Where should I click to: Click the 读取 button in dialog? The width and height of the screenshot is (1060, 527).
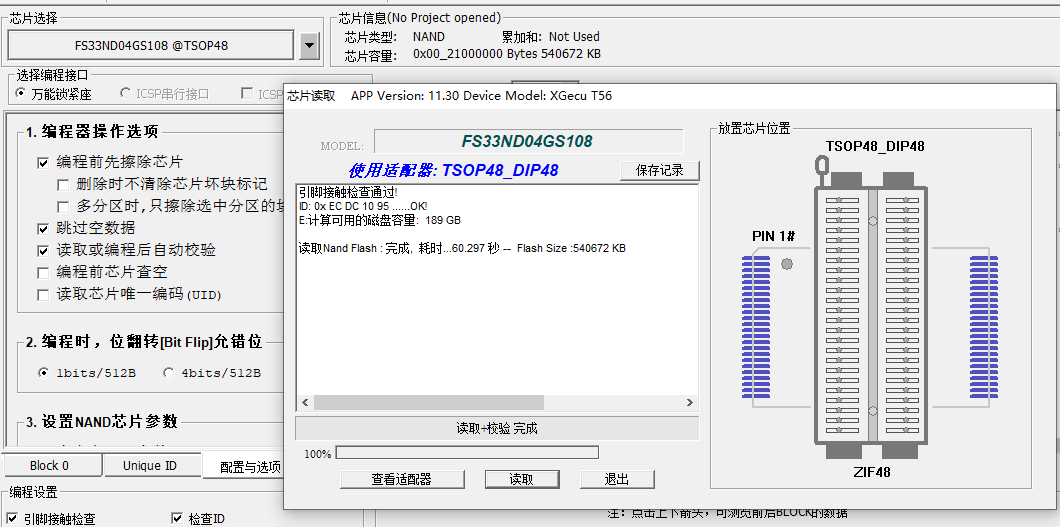[x=521, y=479]
